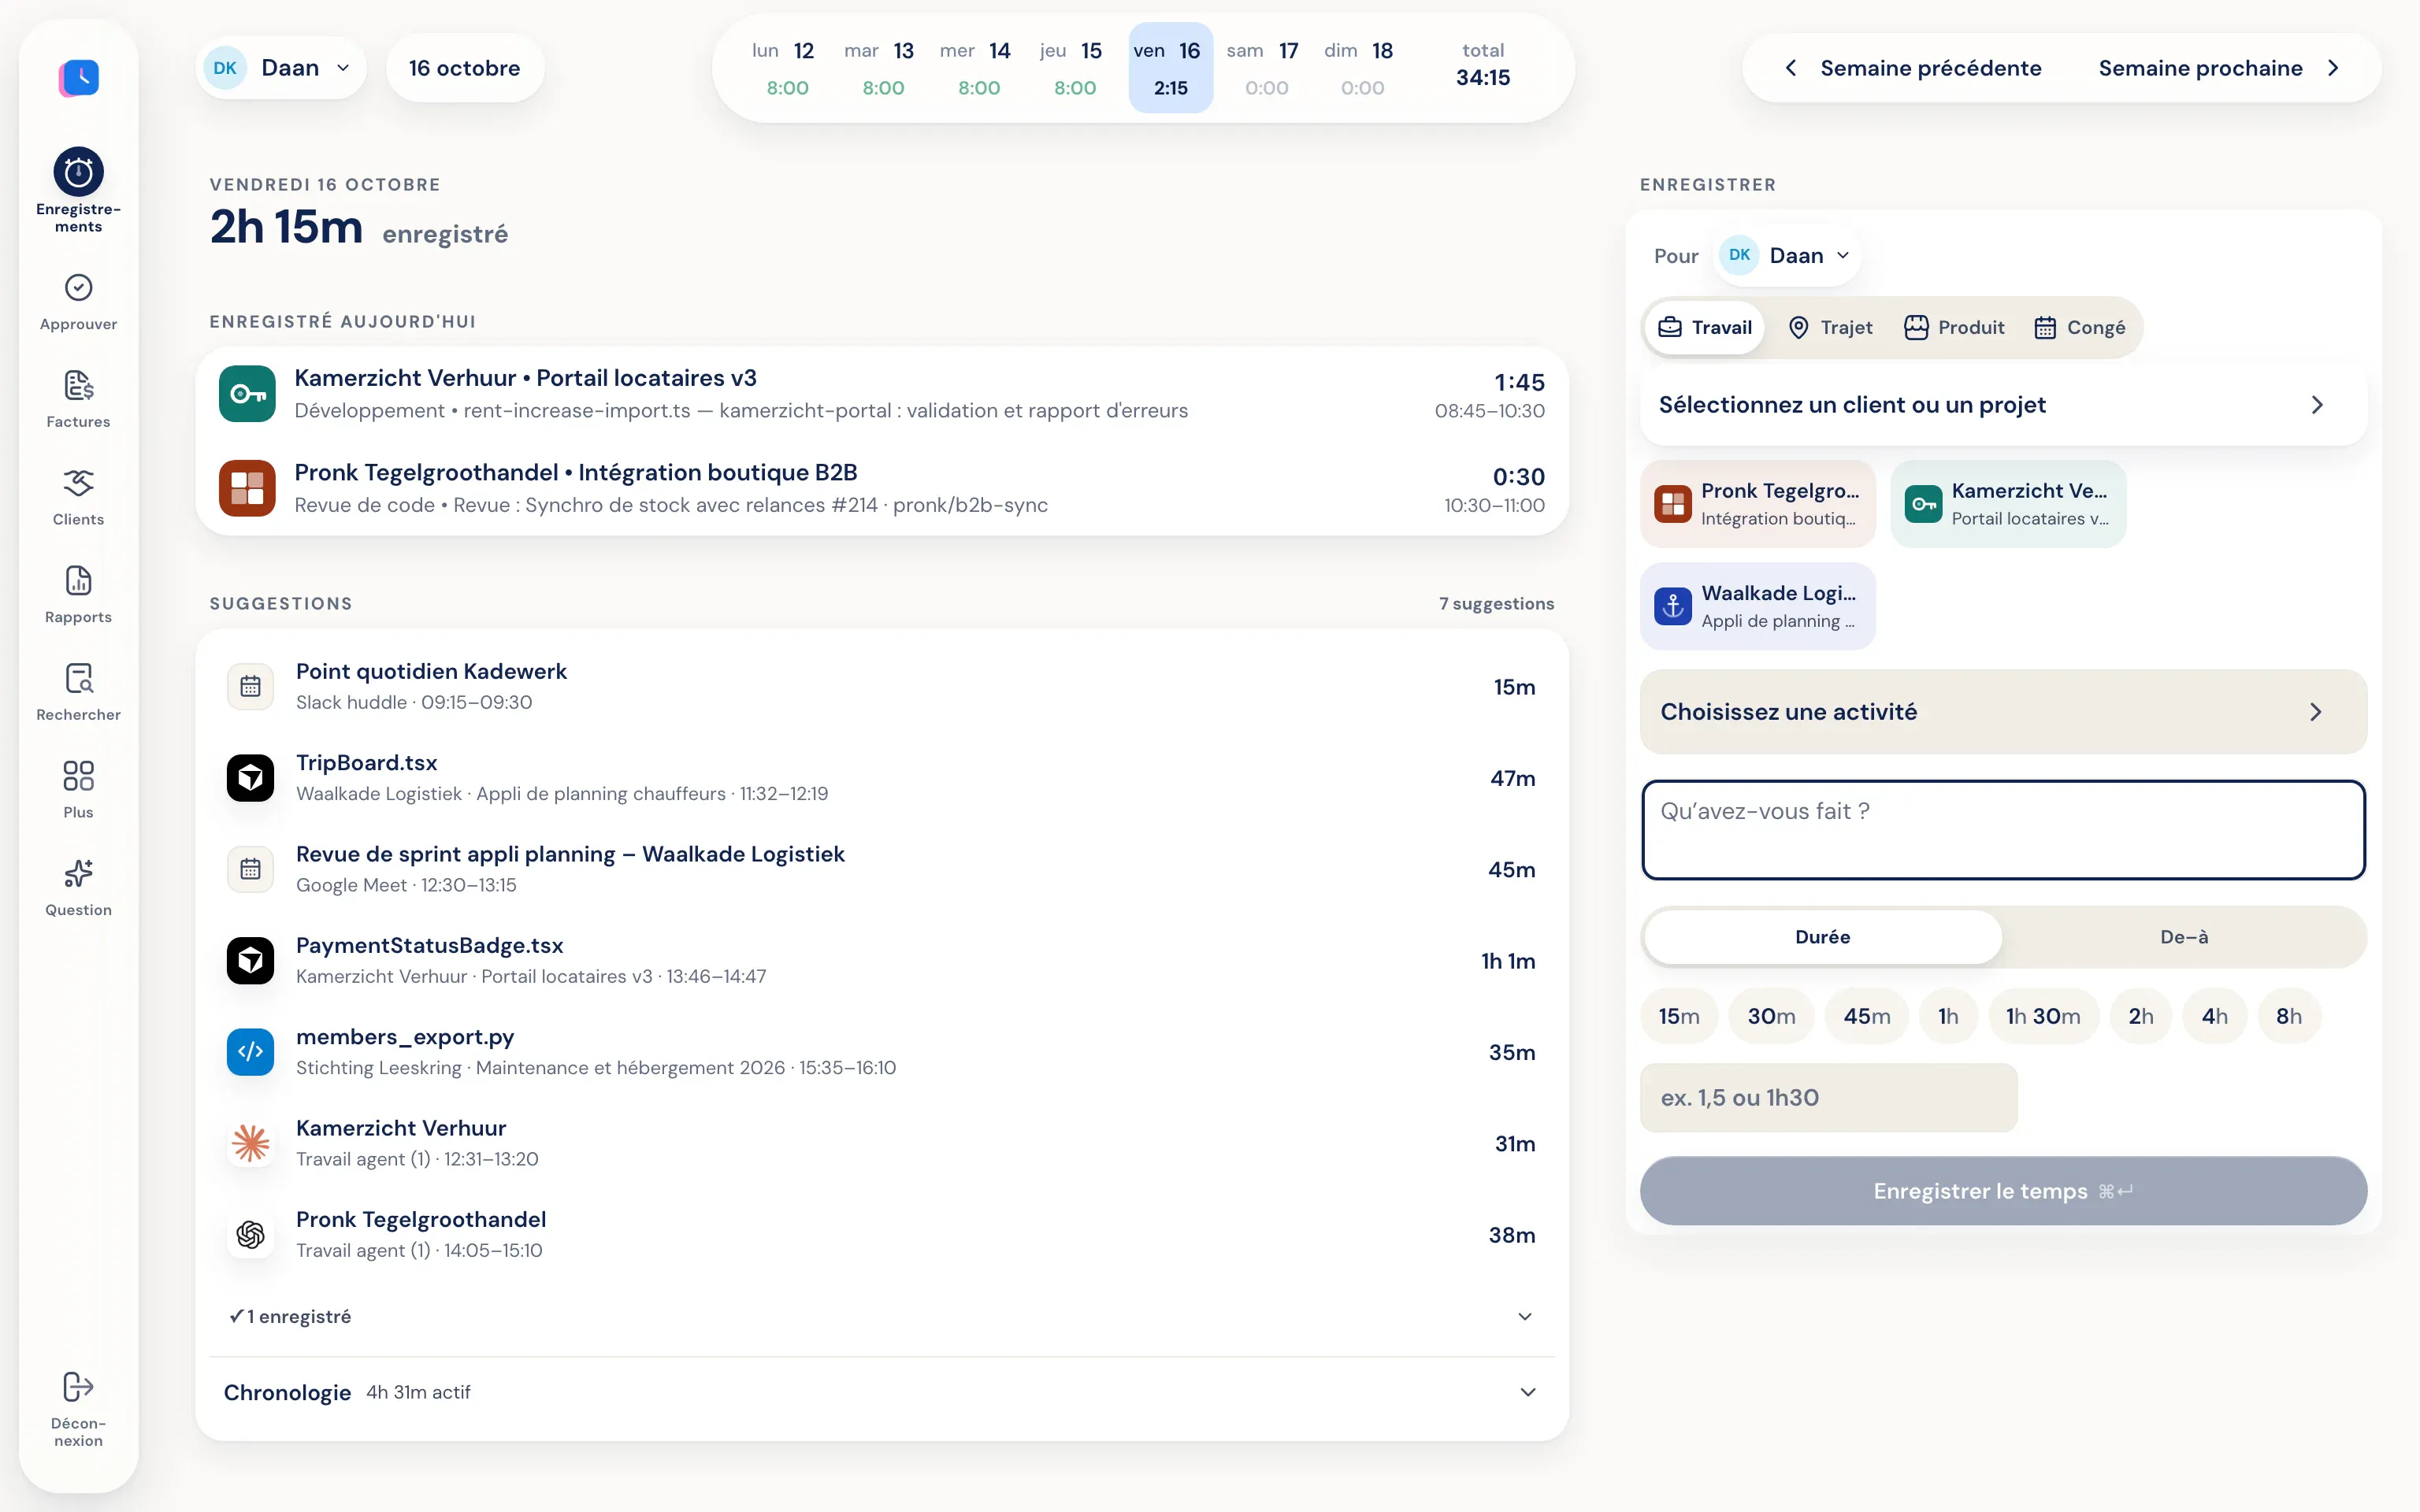Select the 8h duration chip
2420x1512 pixels.
coord(2289,1016)
